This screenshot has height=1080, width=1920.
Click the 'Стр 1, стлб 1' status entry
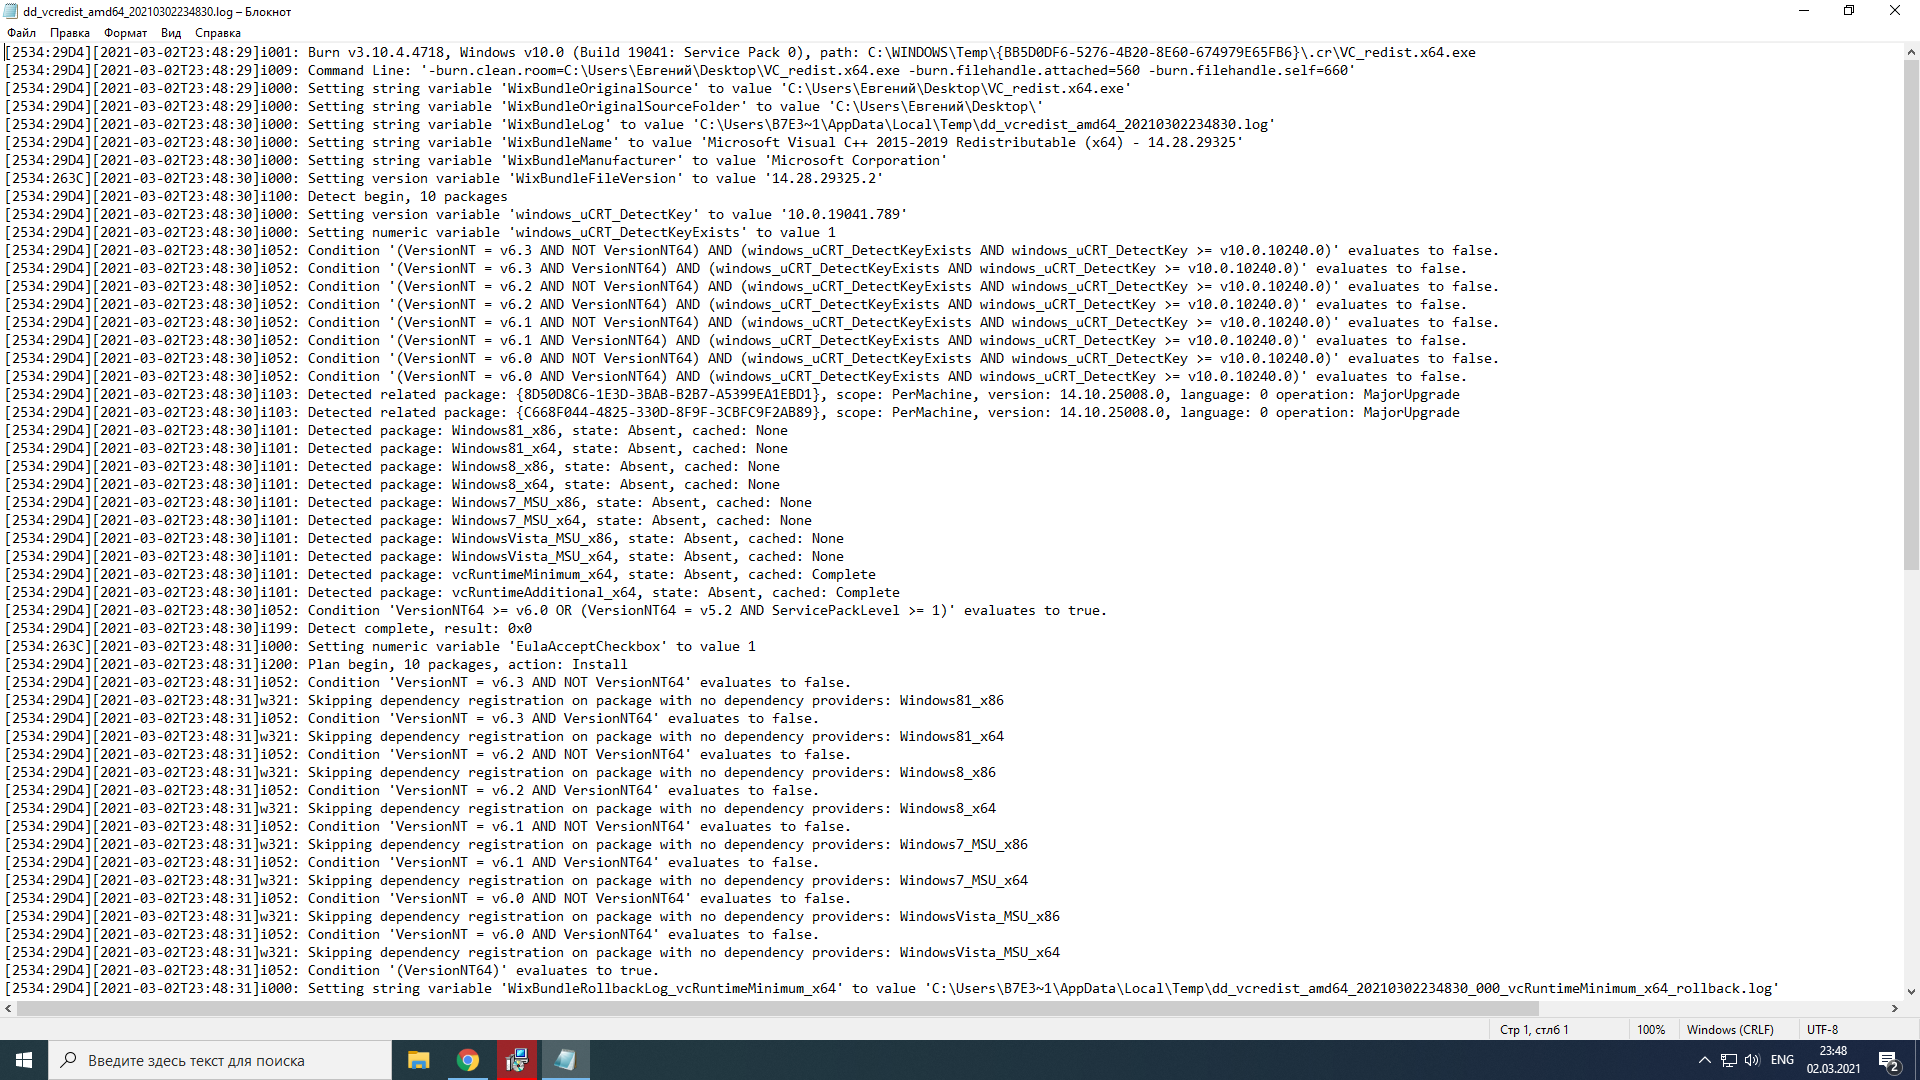point(1534,1030)
